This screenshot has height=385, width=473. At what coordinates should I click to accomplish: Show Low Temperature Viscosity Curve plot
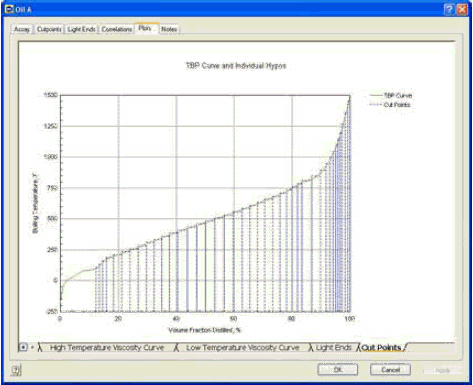pos(242,348)
